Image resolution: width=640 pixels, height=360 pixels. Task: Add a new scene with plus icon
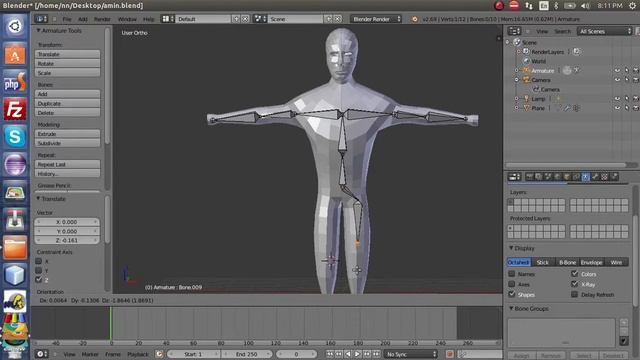329,19
